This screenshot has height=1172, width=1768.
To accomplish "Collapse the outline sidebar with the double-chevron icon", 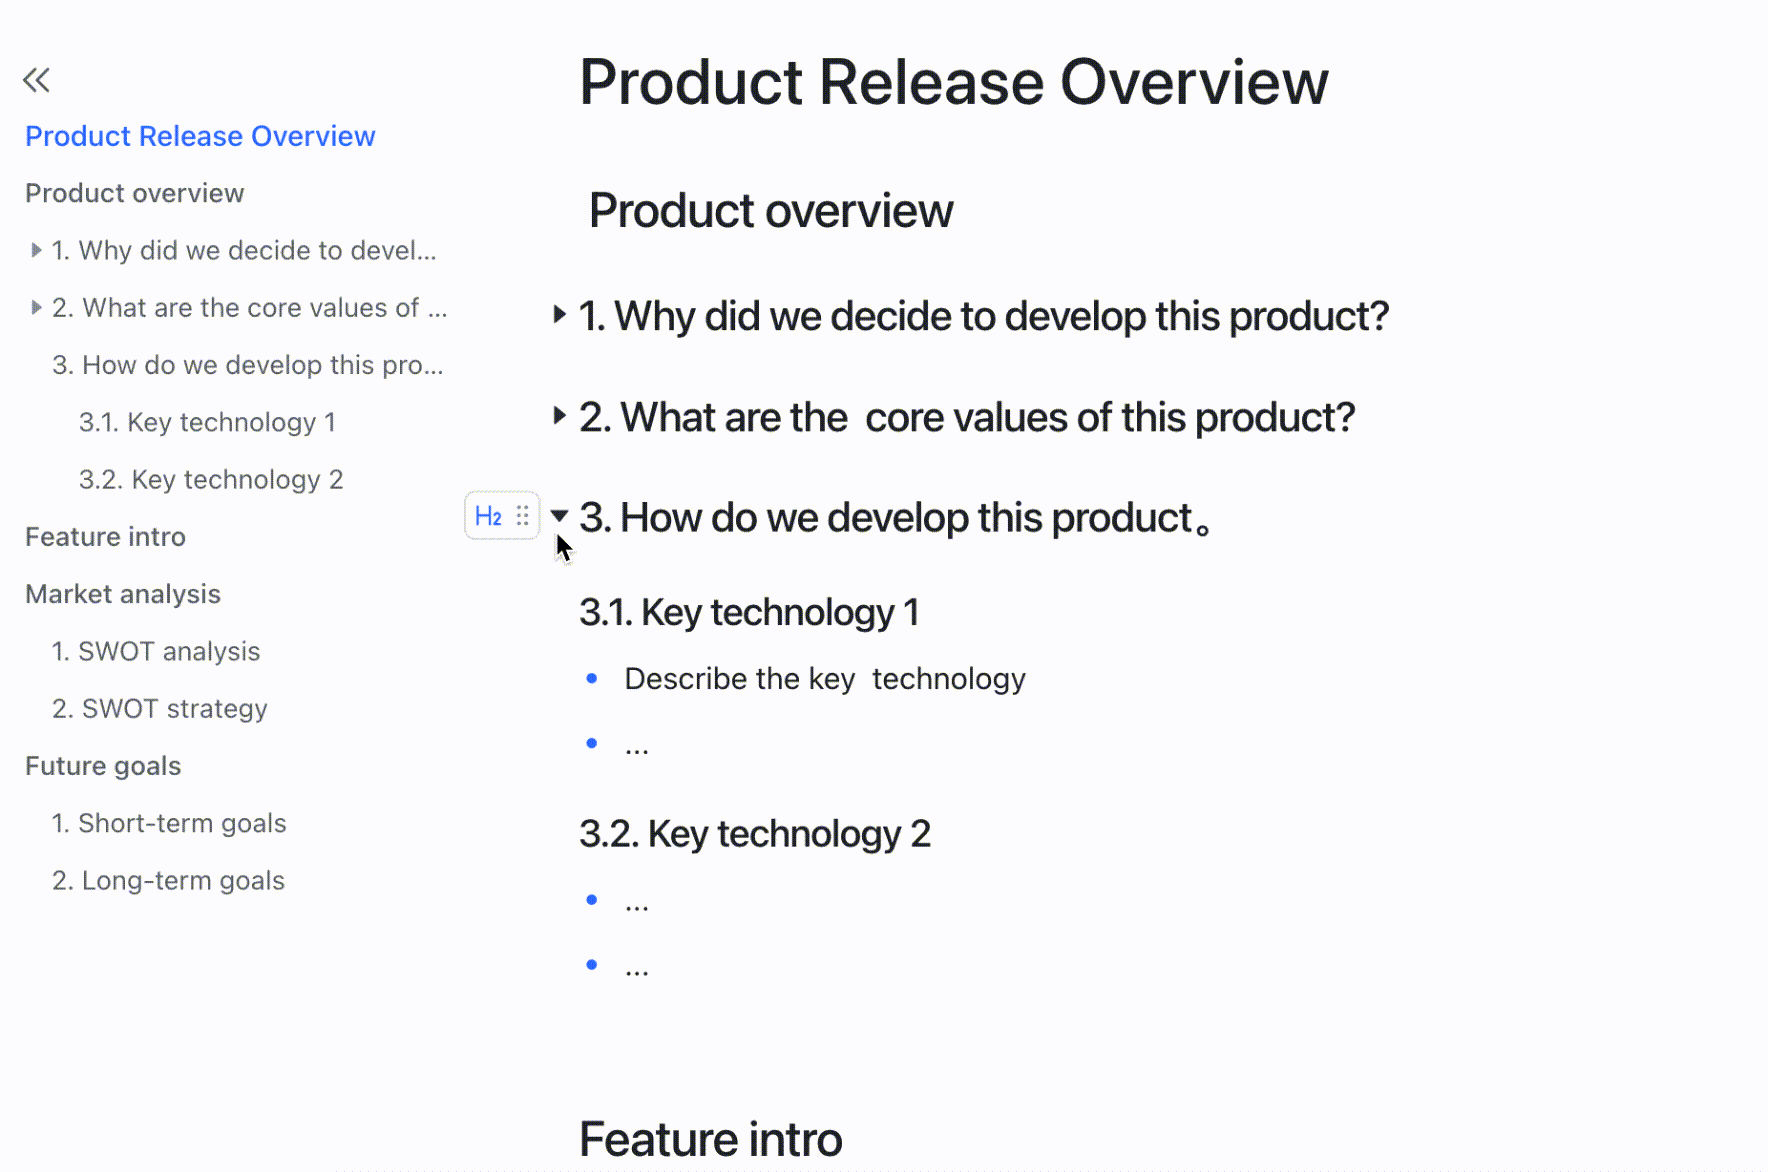I will pos(36,79).
